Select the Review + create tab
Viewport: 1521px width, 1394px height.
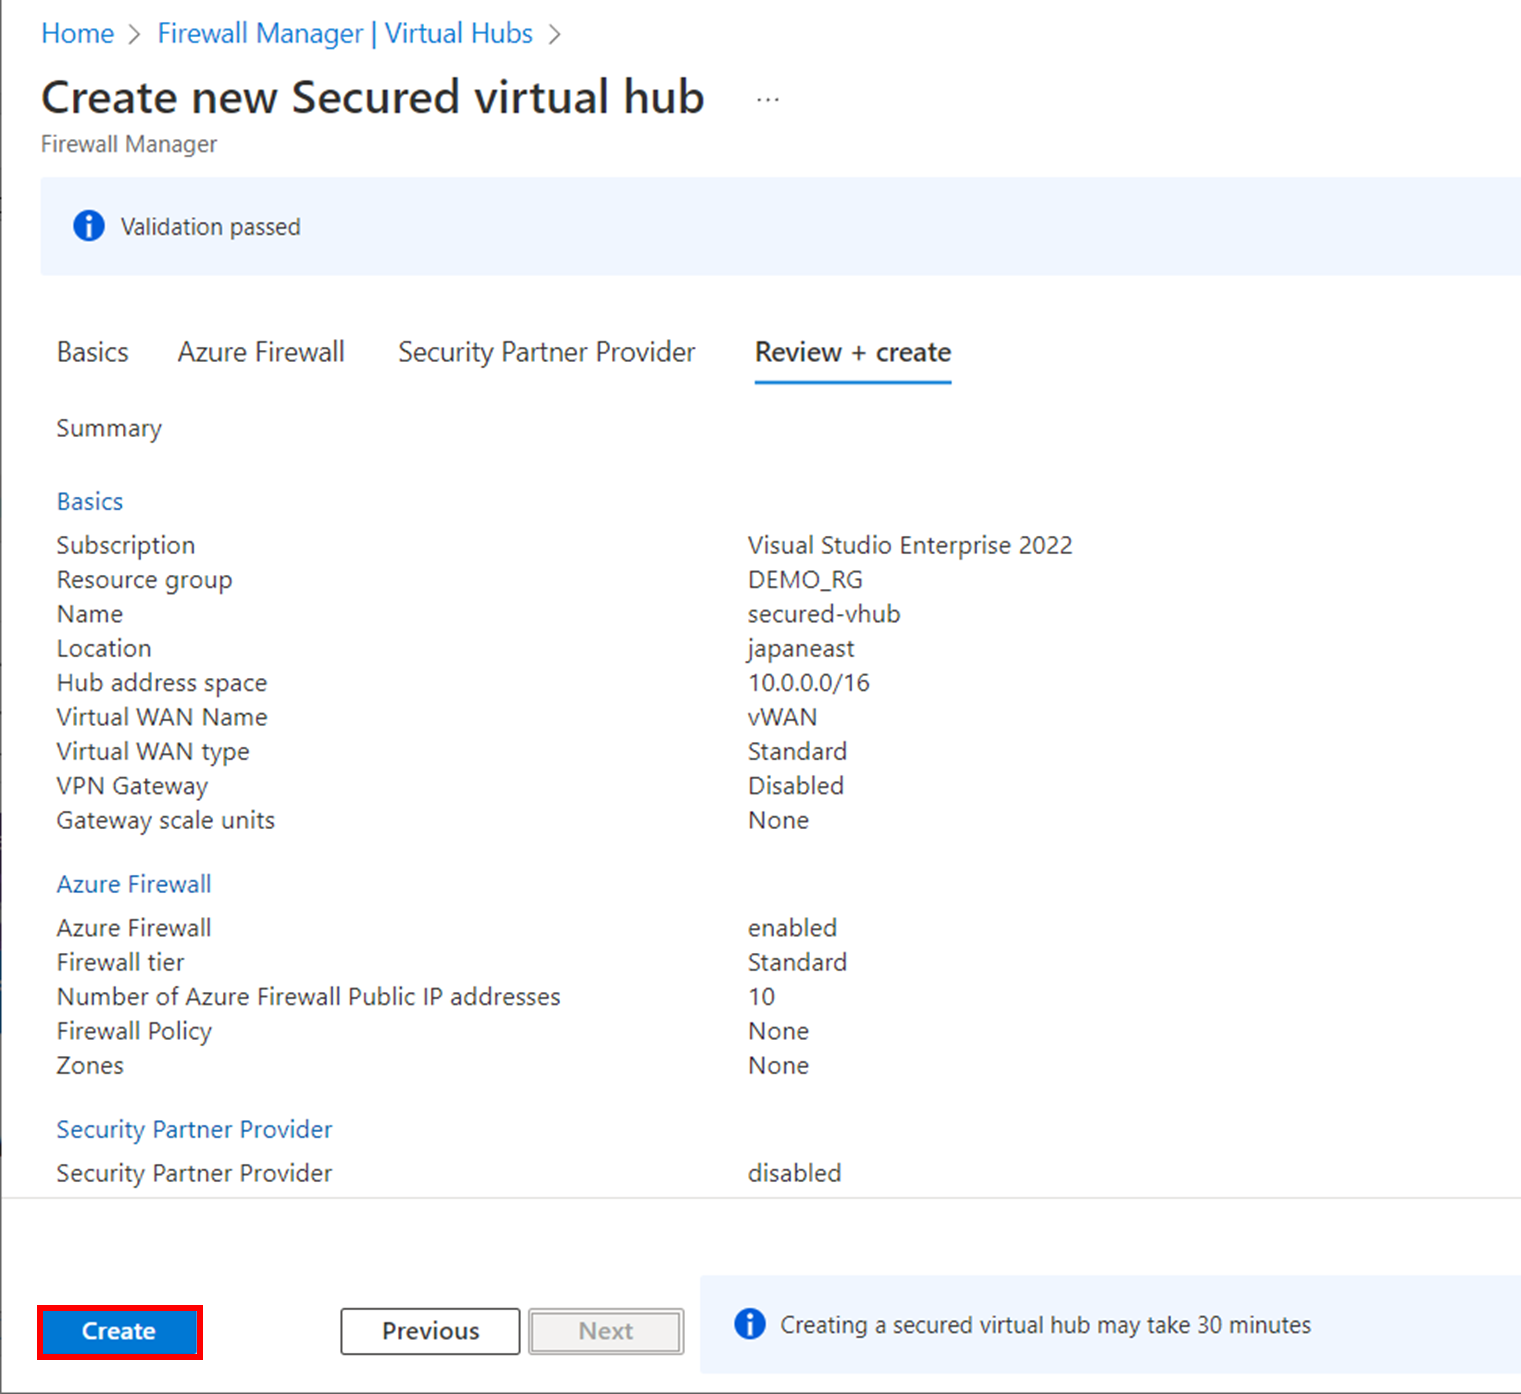(x=852, y=352)
